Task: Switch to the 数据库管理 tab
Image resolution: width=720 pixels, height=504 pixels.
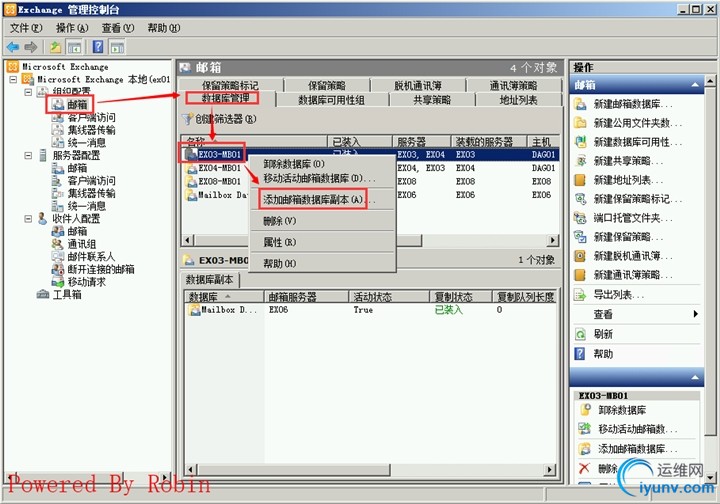Action: 226,99
